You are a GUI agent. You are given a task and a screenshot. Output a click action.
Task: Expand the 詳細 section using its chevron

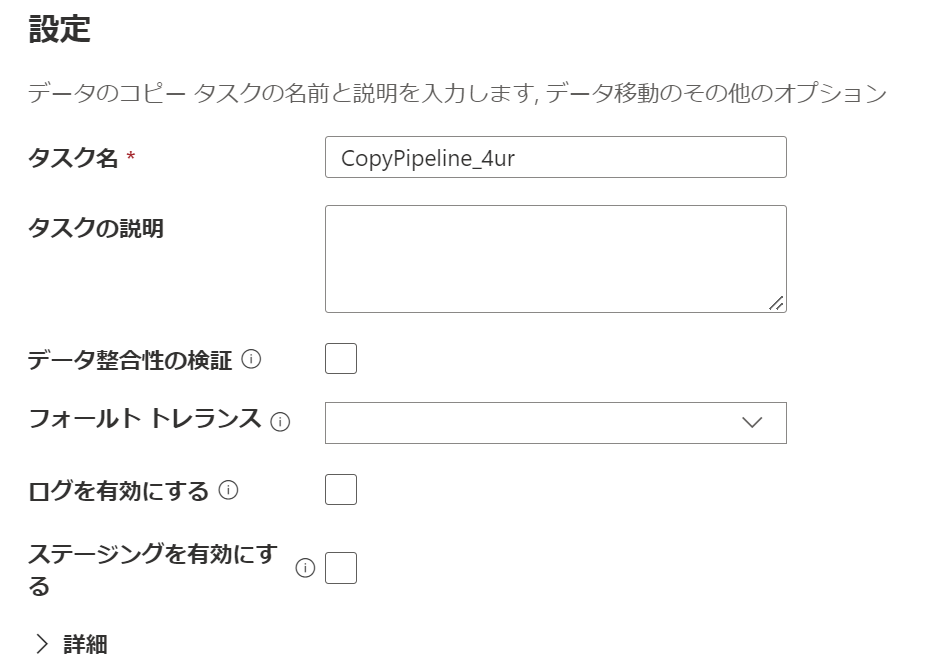pos(41,644)
